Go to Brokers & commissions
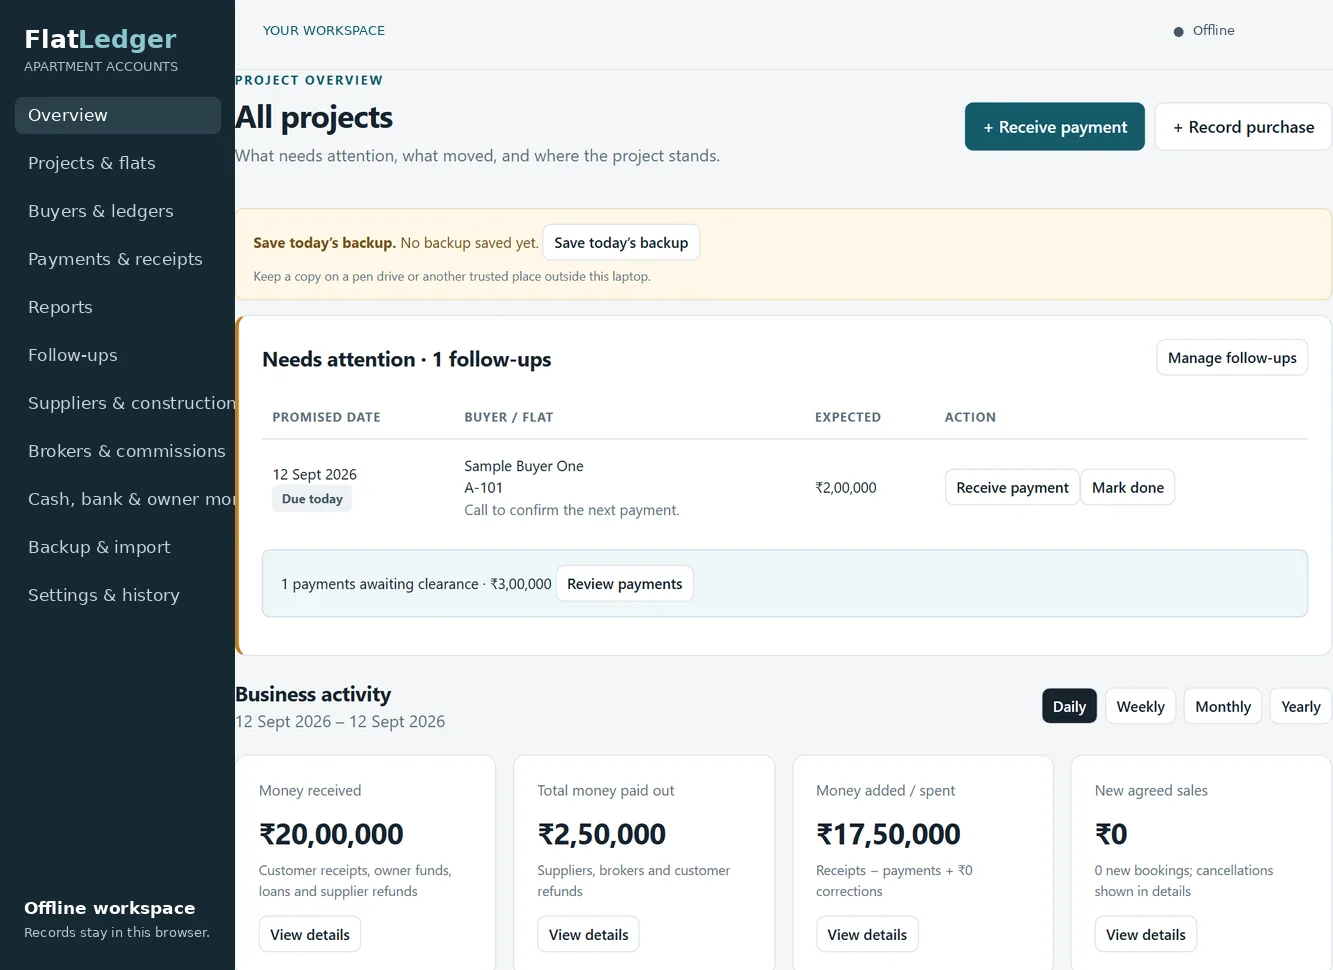Image resolution: width=1333 pixels, height=970 pixels. click(118, 451)
